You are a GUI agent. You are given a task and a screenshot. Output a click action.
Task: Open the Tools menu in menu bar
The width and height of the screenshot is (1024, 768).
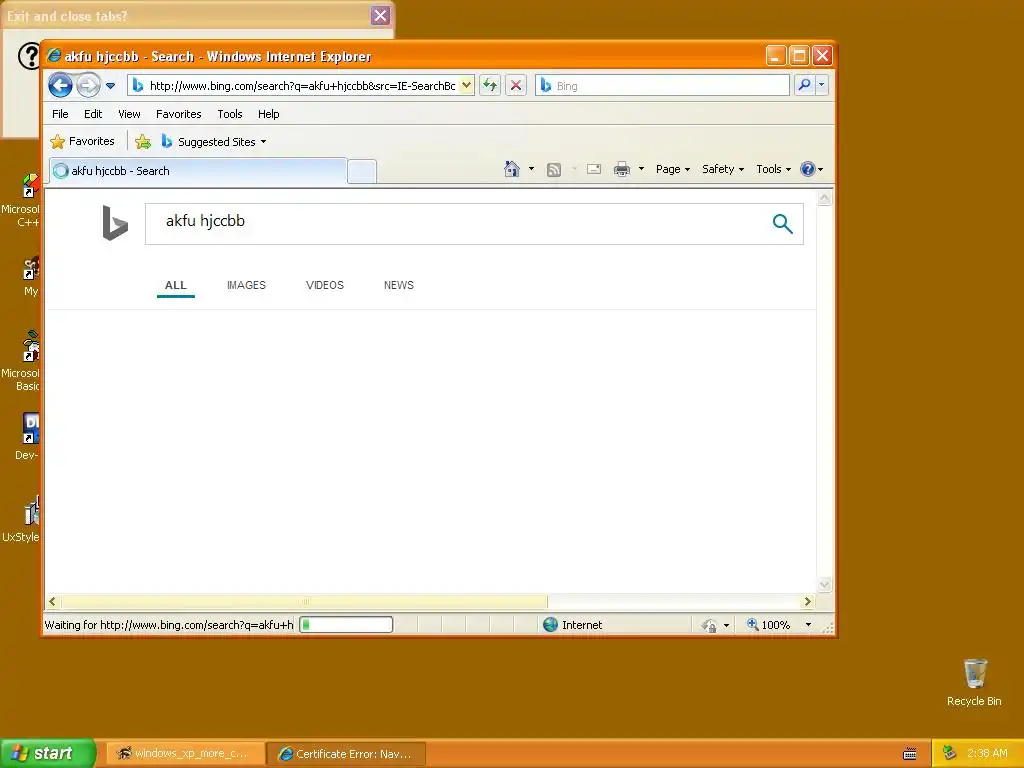pos(230,114)
